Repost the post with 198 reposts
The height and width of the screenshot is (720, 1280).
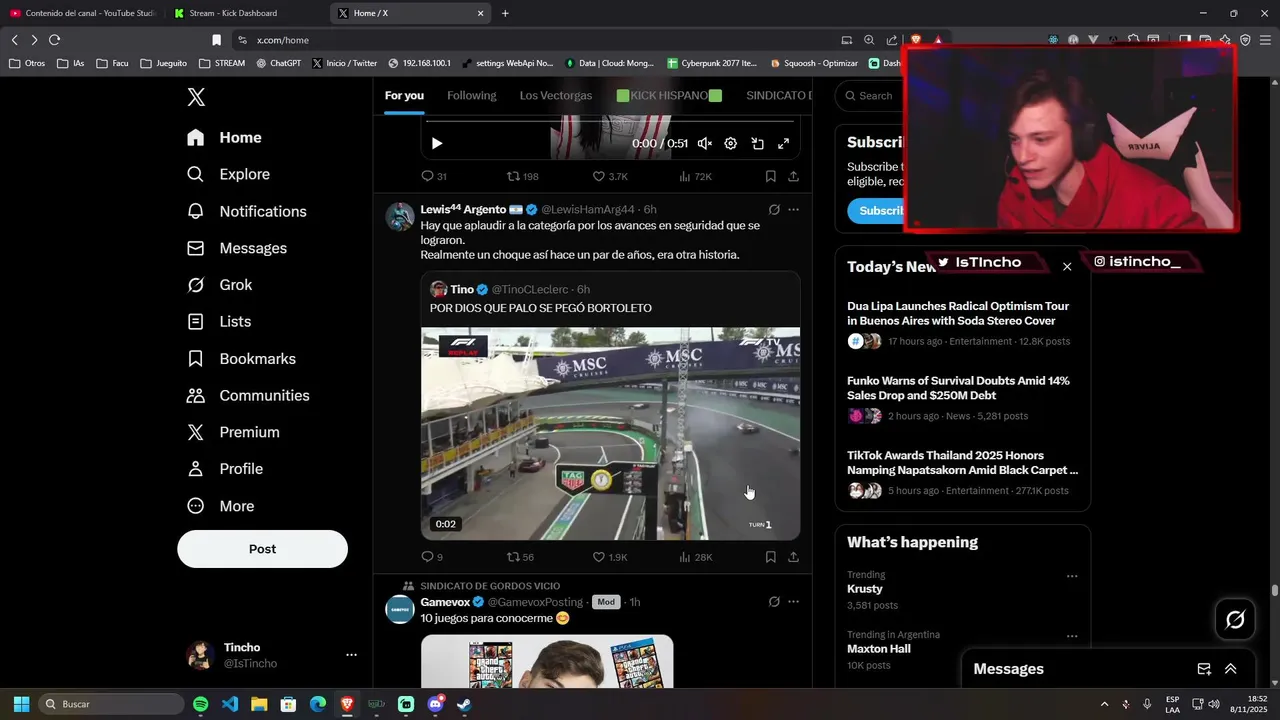coord(522,176)
